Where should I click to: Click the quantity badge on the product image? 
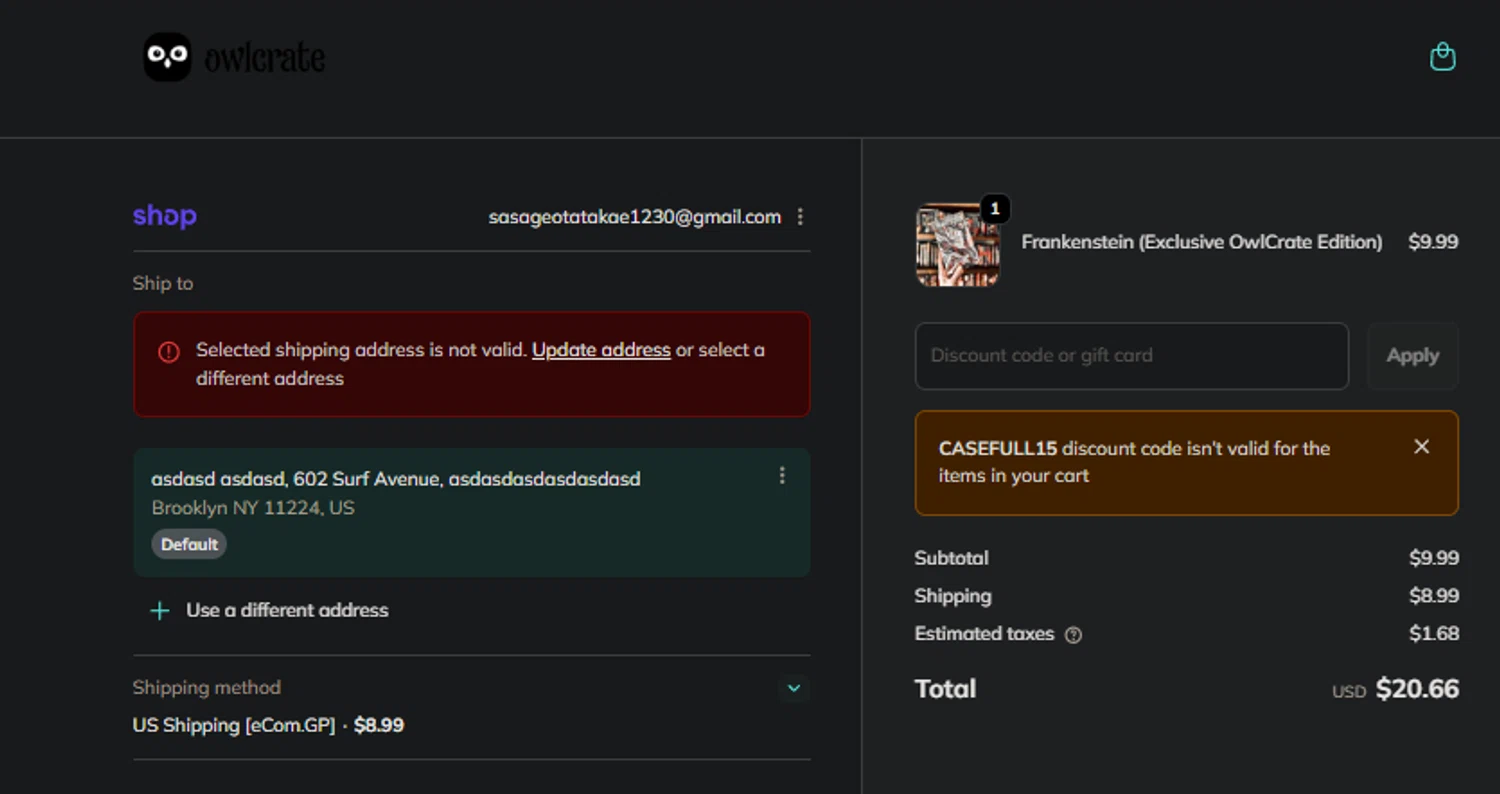click(x=995, y=209)
